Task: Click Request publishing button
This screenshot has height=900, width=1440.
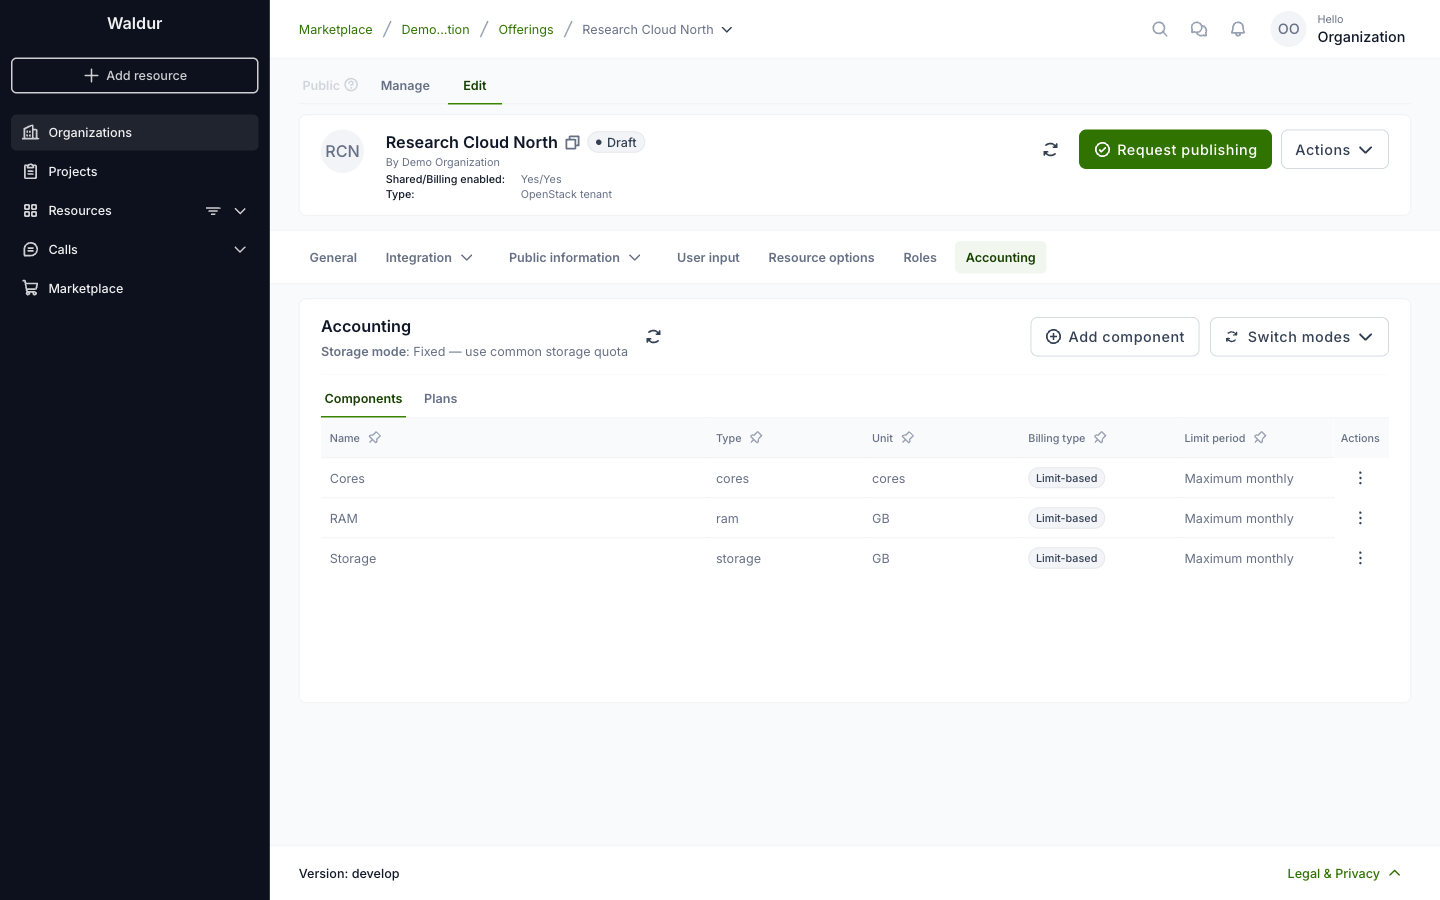Action: pos(1175,150)
